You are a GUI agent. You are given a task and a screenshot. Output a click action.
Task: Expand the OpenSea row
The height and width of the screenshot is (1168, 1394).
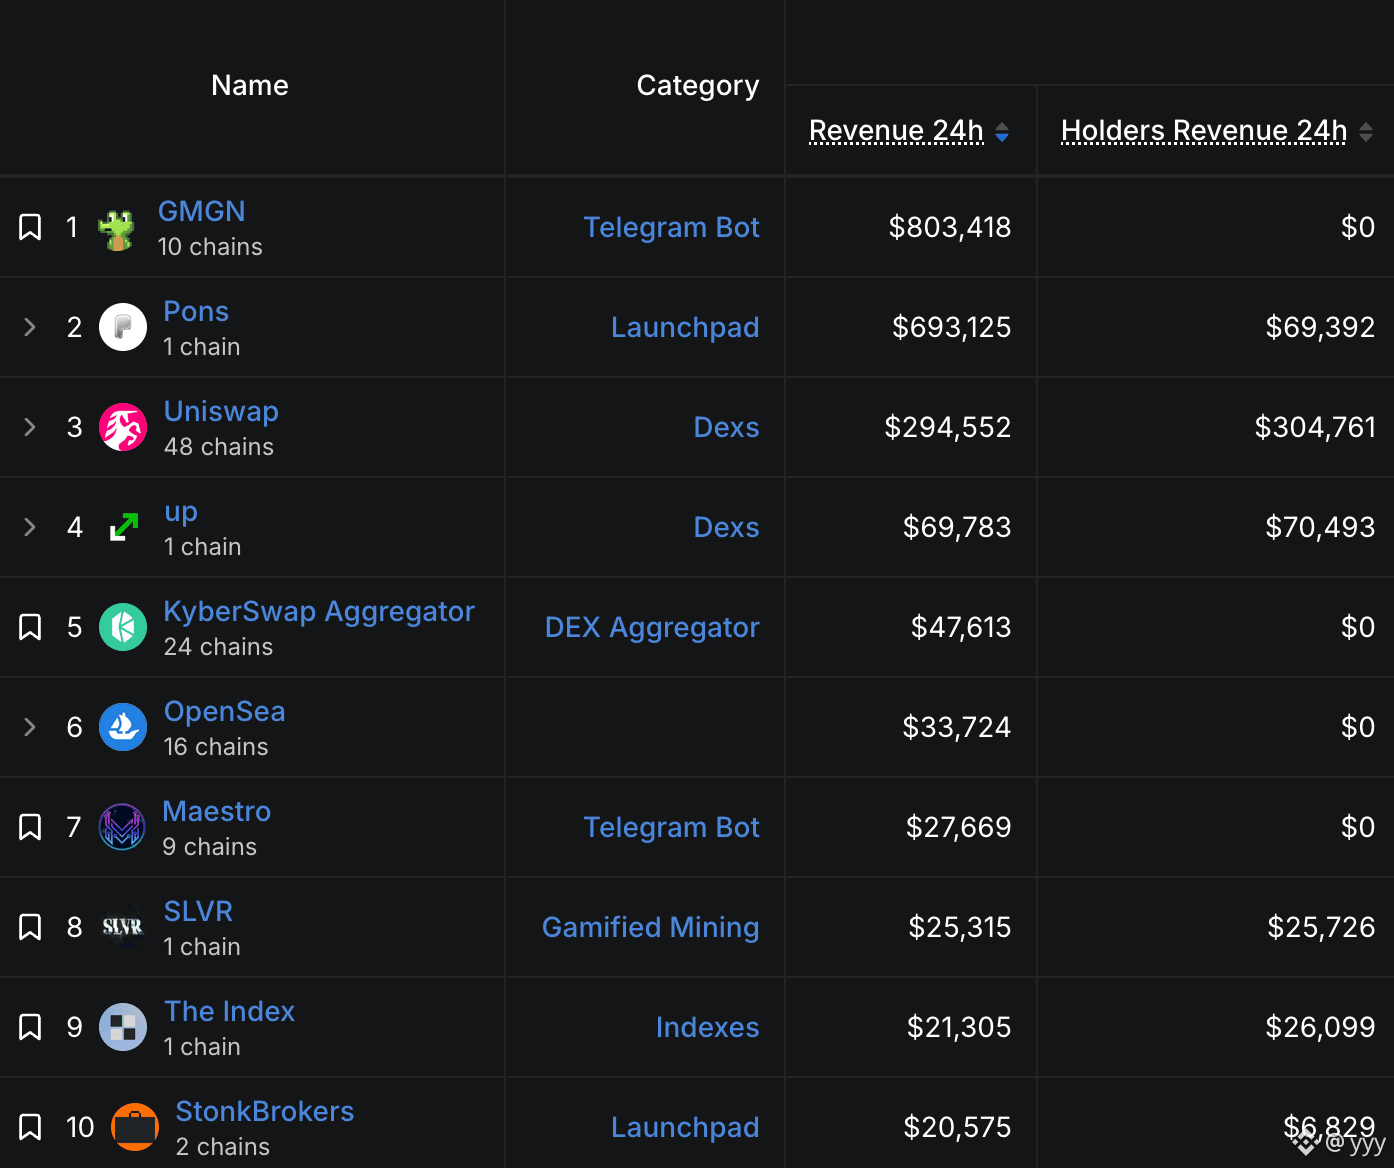point(30,727)
